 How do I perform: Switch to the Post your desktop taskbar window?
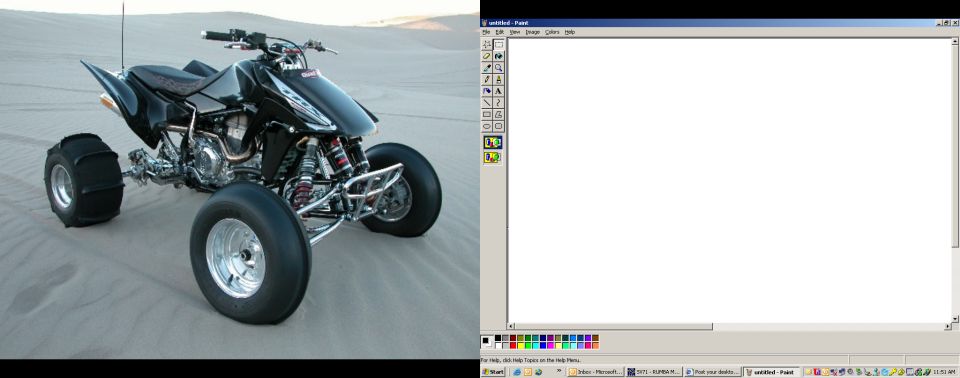pyautogui.click(x=713, y=372)
